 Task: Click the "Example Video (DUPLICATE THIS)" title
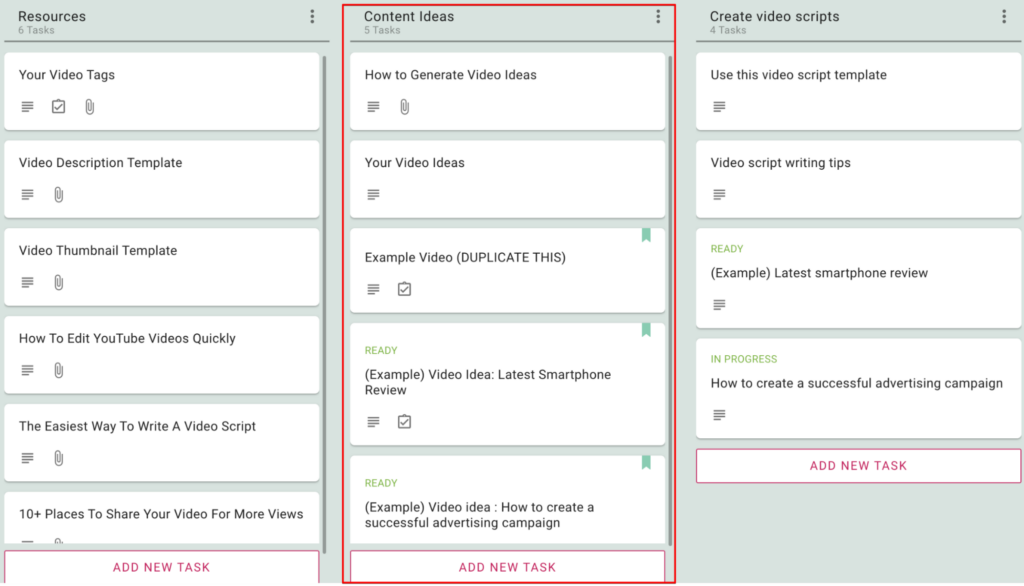[465, 257]
